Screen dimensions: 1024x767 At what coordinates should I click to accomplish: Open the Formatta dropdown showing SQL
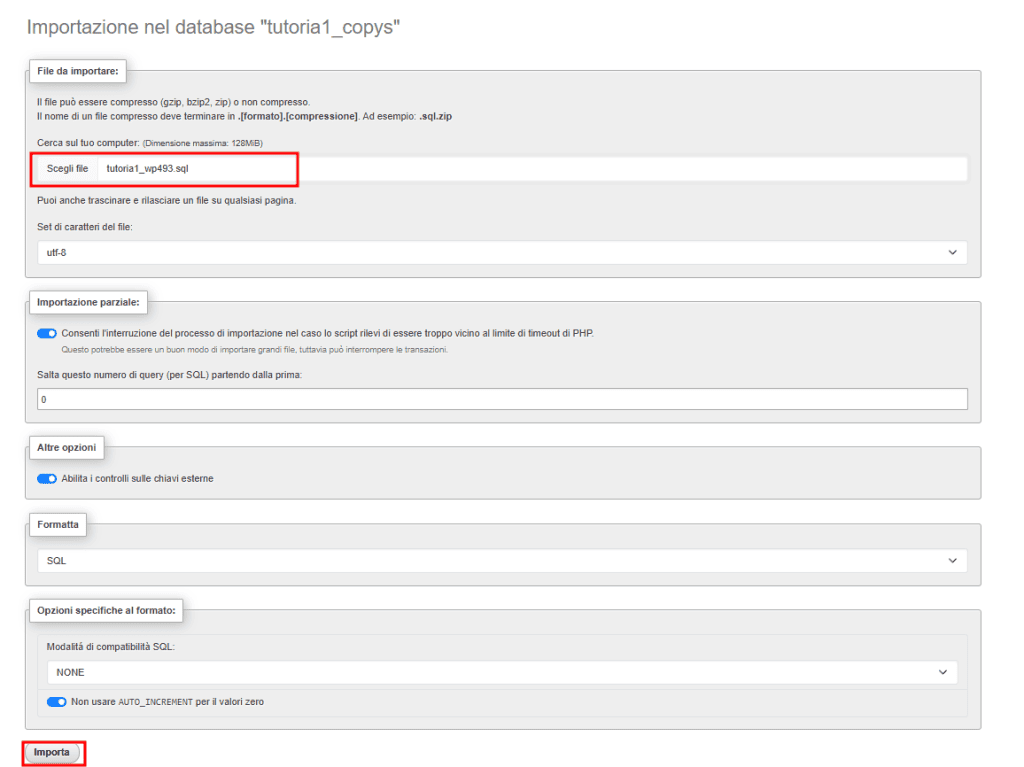pos(500,560)
